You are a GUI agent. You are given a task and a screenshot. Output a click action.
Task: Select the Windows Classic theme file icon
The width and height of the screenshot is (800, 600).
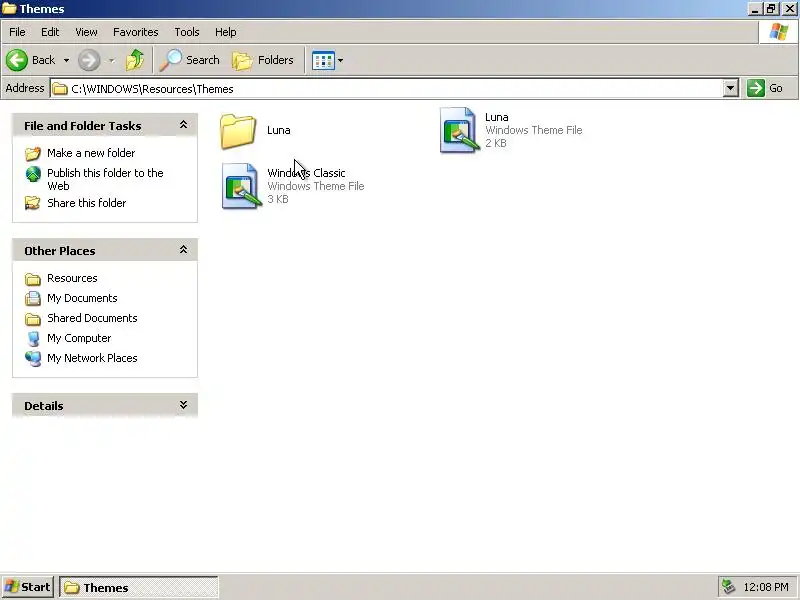241,186
